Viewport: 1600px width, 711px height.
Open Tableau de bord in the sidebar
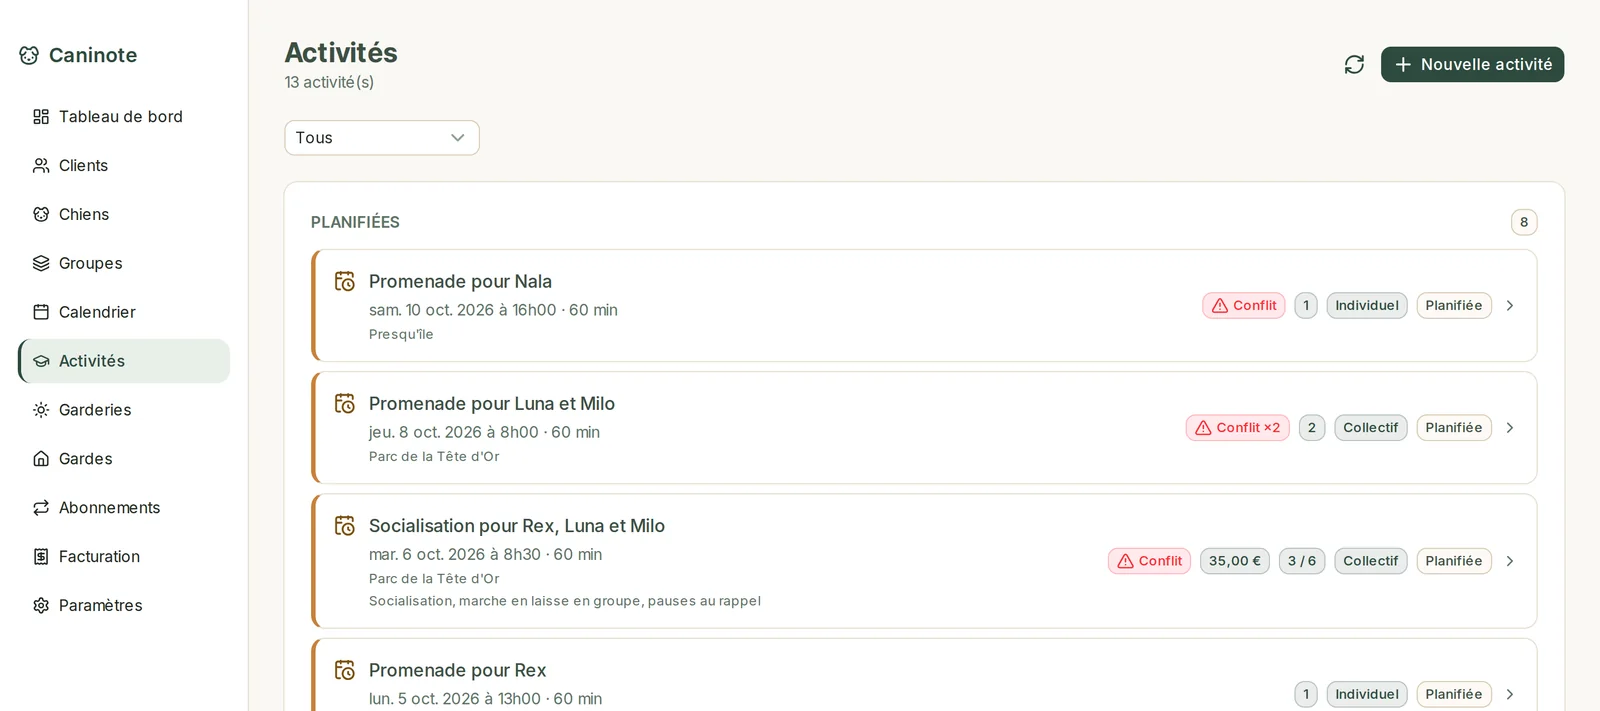[124, 117]
